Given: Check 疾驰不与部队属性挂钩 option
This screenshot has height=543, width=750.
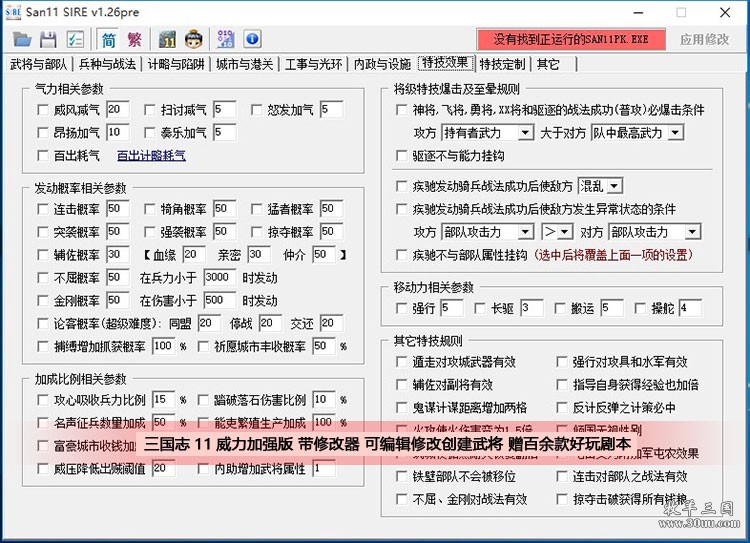Looking at the screenshot, I should pyautogui.click(x=402, y=255).
